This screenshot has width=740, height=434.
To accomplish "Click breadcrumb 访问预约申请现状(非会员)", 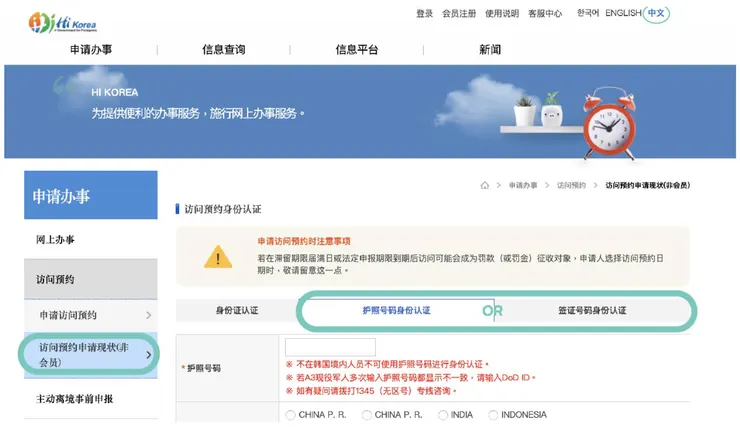I will click(x=648, y=185).
